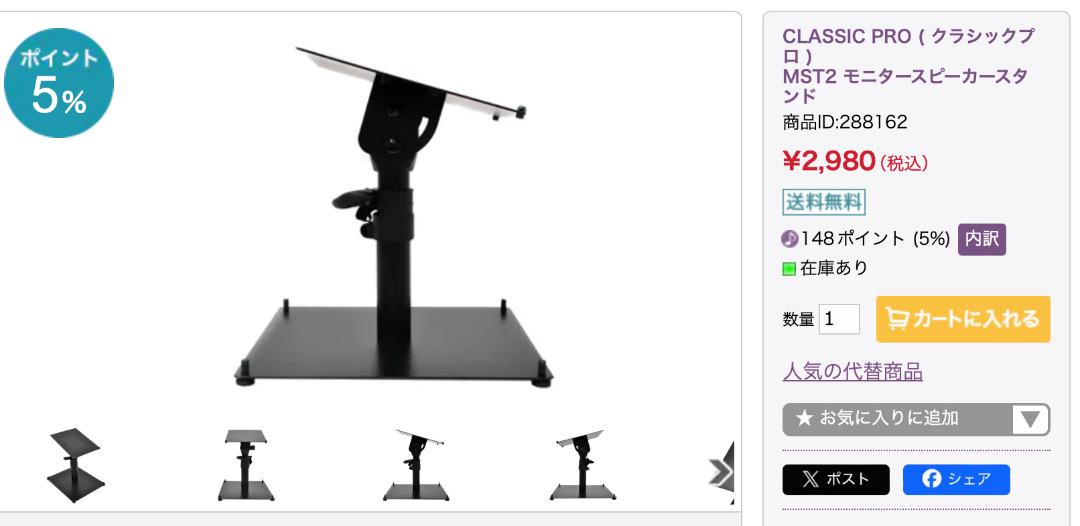
Task: Click the X logo on the post button
Action: (x=811, y=479)
